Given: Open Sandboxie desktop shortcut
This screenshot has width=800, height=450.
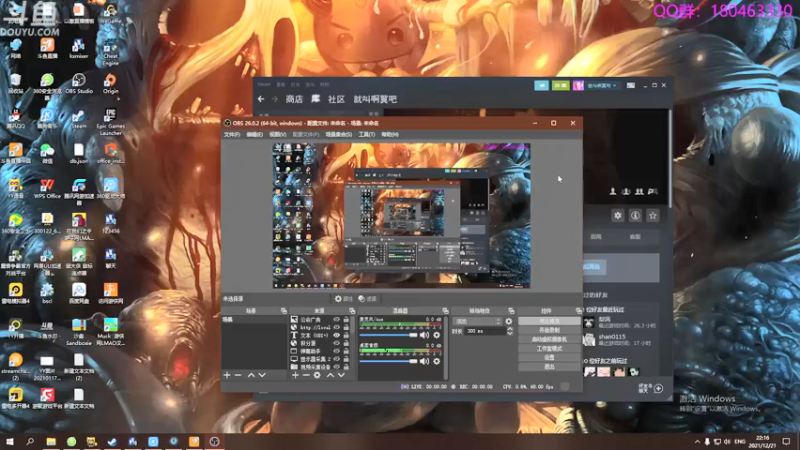Looking at the screenshot, I should click(x=79, y=333).
